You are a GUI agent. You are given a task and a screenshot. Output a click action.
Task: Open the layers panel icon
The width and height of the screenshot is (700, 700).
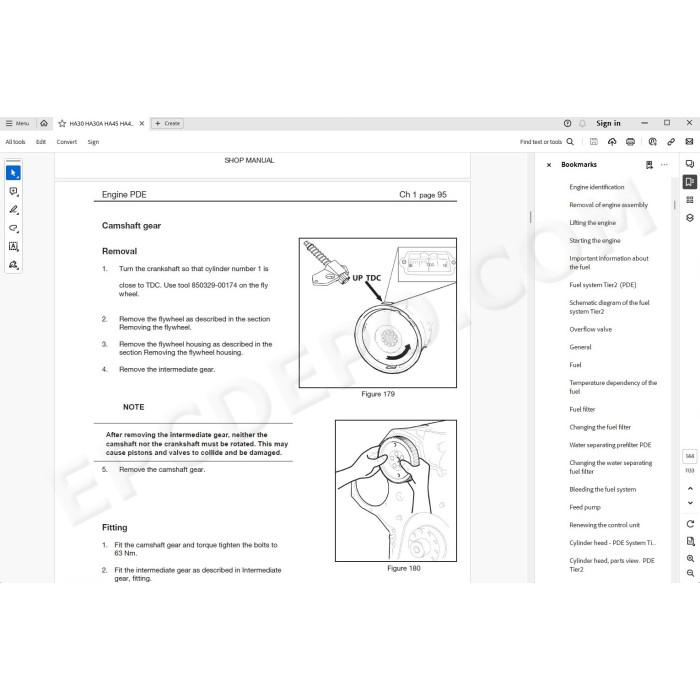pos(690,217)
